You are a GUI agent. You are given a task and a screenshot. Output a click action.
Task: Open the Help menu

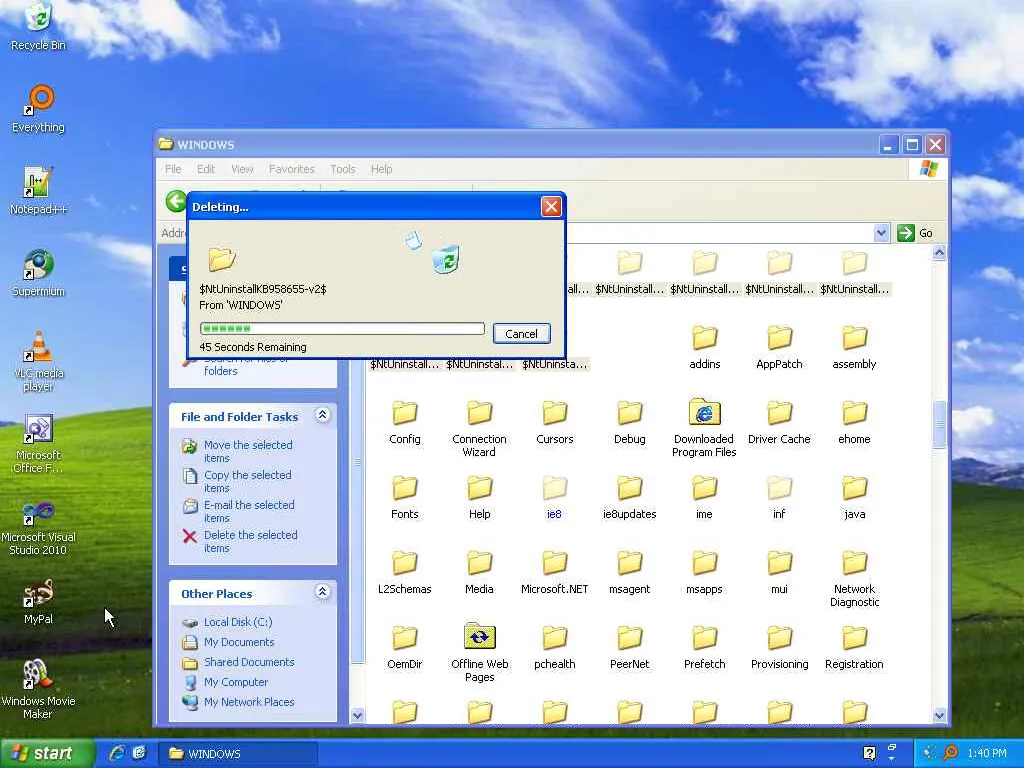click(381, 169)
